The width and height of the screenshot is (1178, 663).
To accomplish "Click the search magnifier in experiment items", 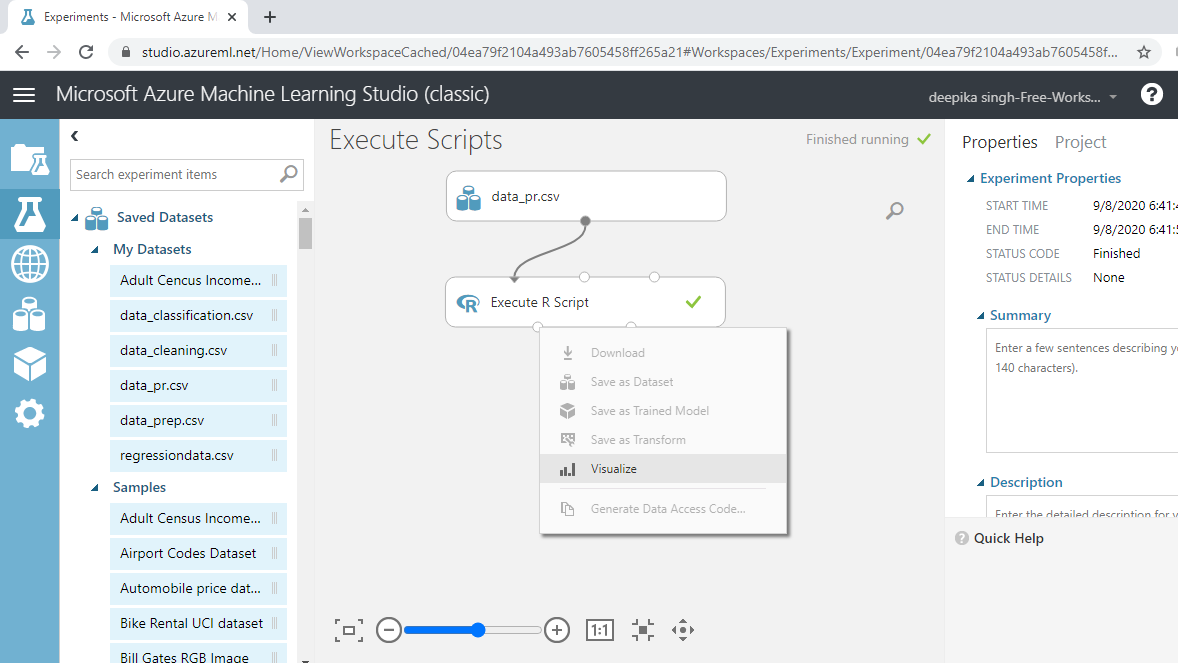I will 288,174.
